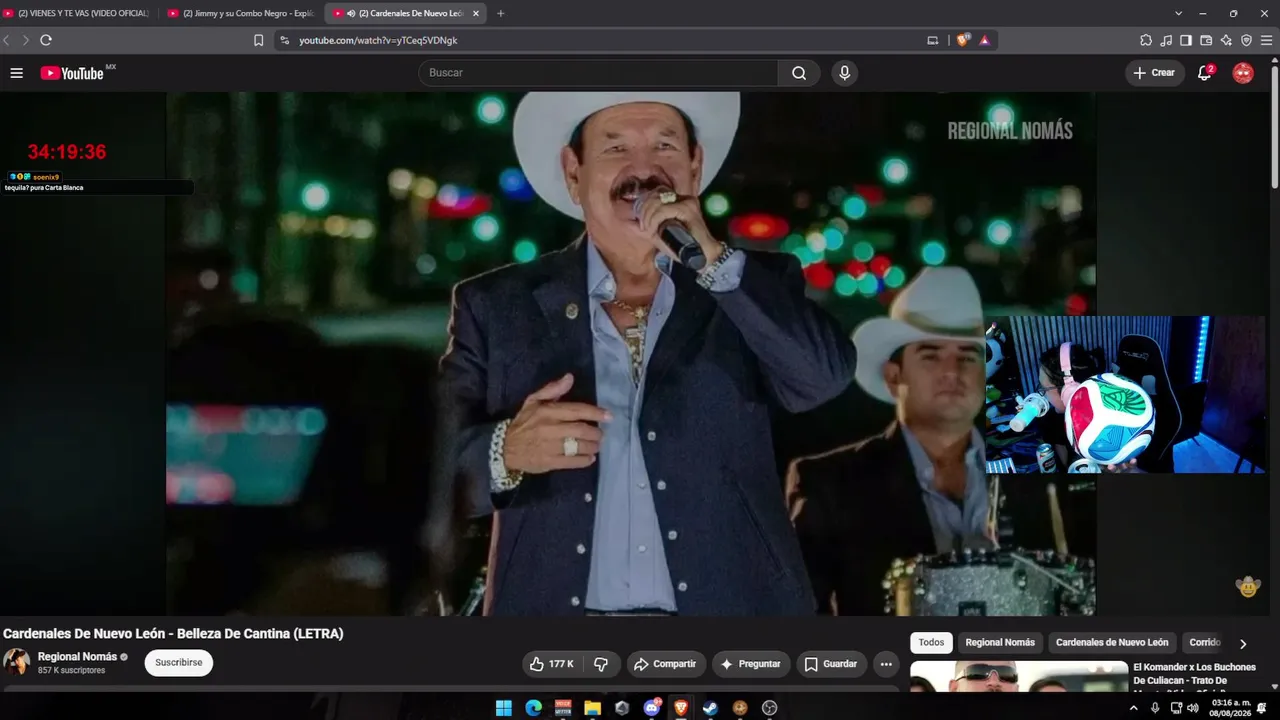Show the browser sidebar panel
This screenshot has width=1280, height=720.
pos(1186,41)
